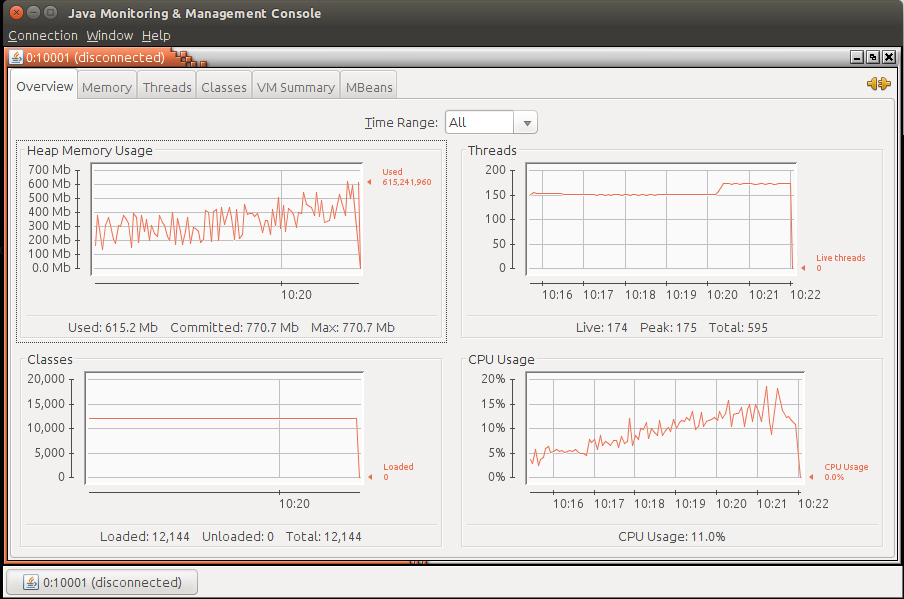The width and height of the screenshot is (904, 599).
Task: Close the 0:10001 internal frame
Action: (x=889, y=57)
